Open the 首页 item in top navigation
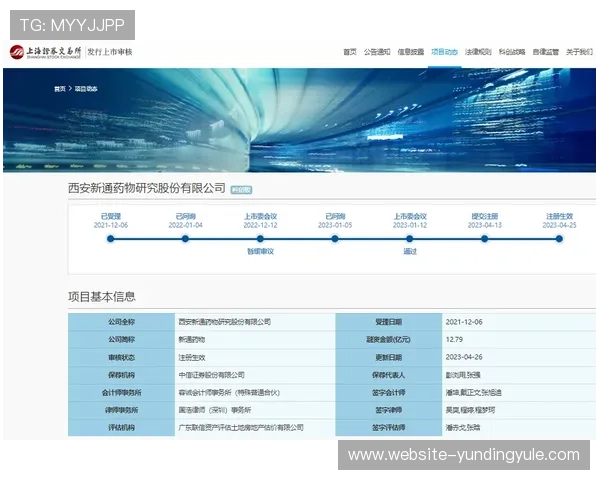Screen dimensions: 600x480 (x=350, y=52)
